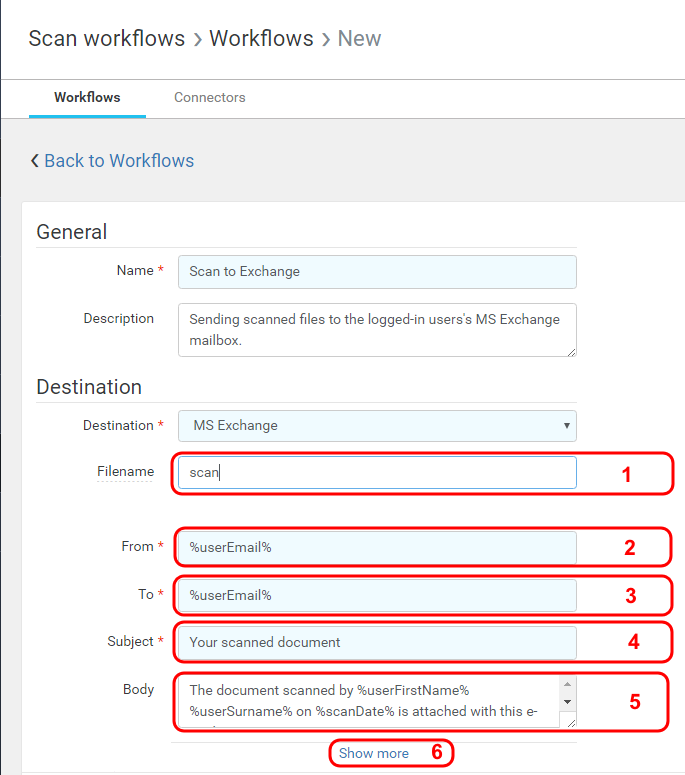Image resolution: width=685 pixels, height=775 pixels.
Task: Focus the Name field containing Scan to Exchange
Action: point(377,272)
